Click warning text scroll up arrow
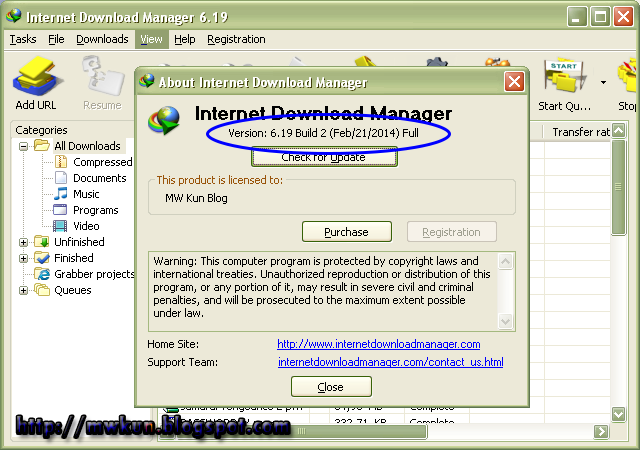Screen dimensions: 640x450 click(x=505, y=261)
